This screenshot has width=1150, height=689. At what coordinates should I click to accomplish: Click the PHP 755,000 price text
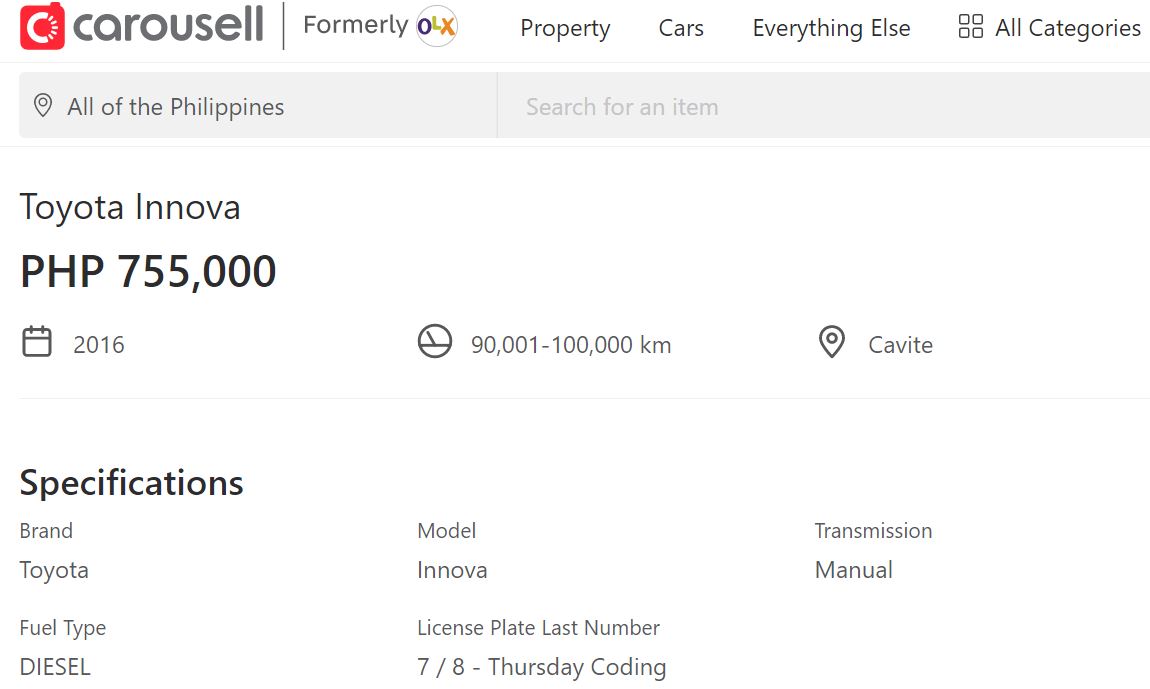tap(147, 270)
